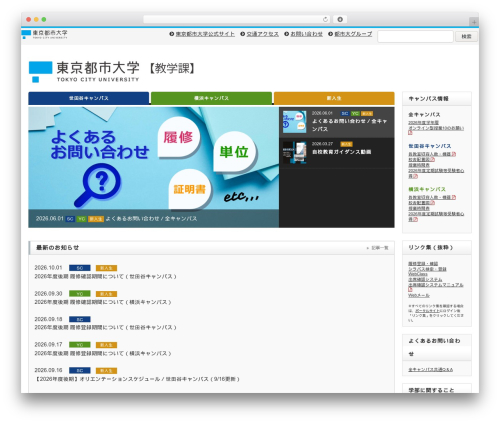Screen dimensions: 500x423
Task: Open 全キャンパス共通Q&A link
Action: [x=431, y=370]
